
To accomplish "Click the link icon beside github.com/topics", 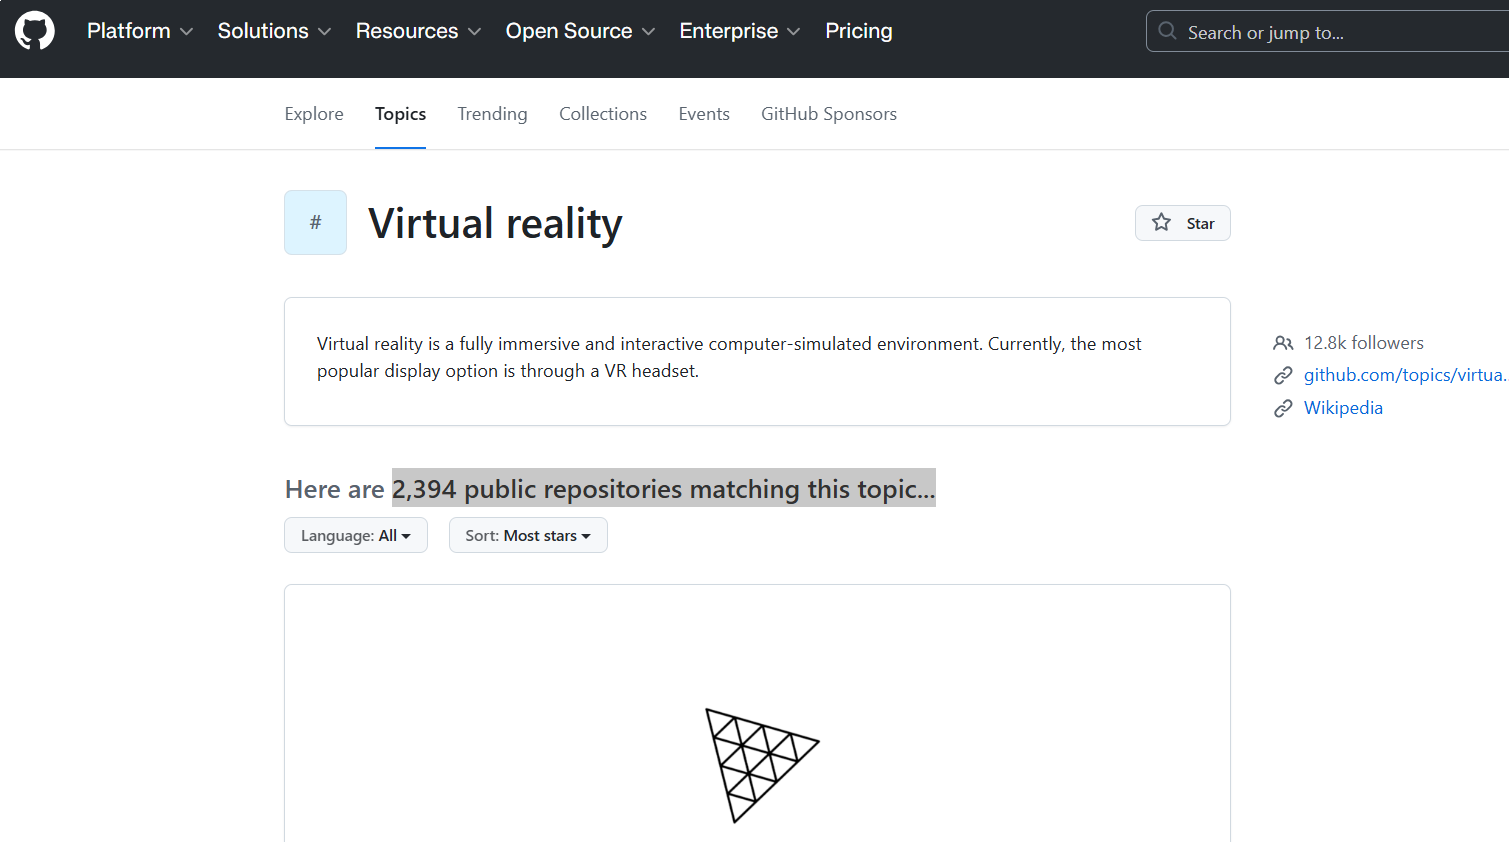I will tap(1283, 375).
